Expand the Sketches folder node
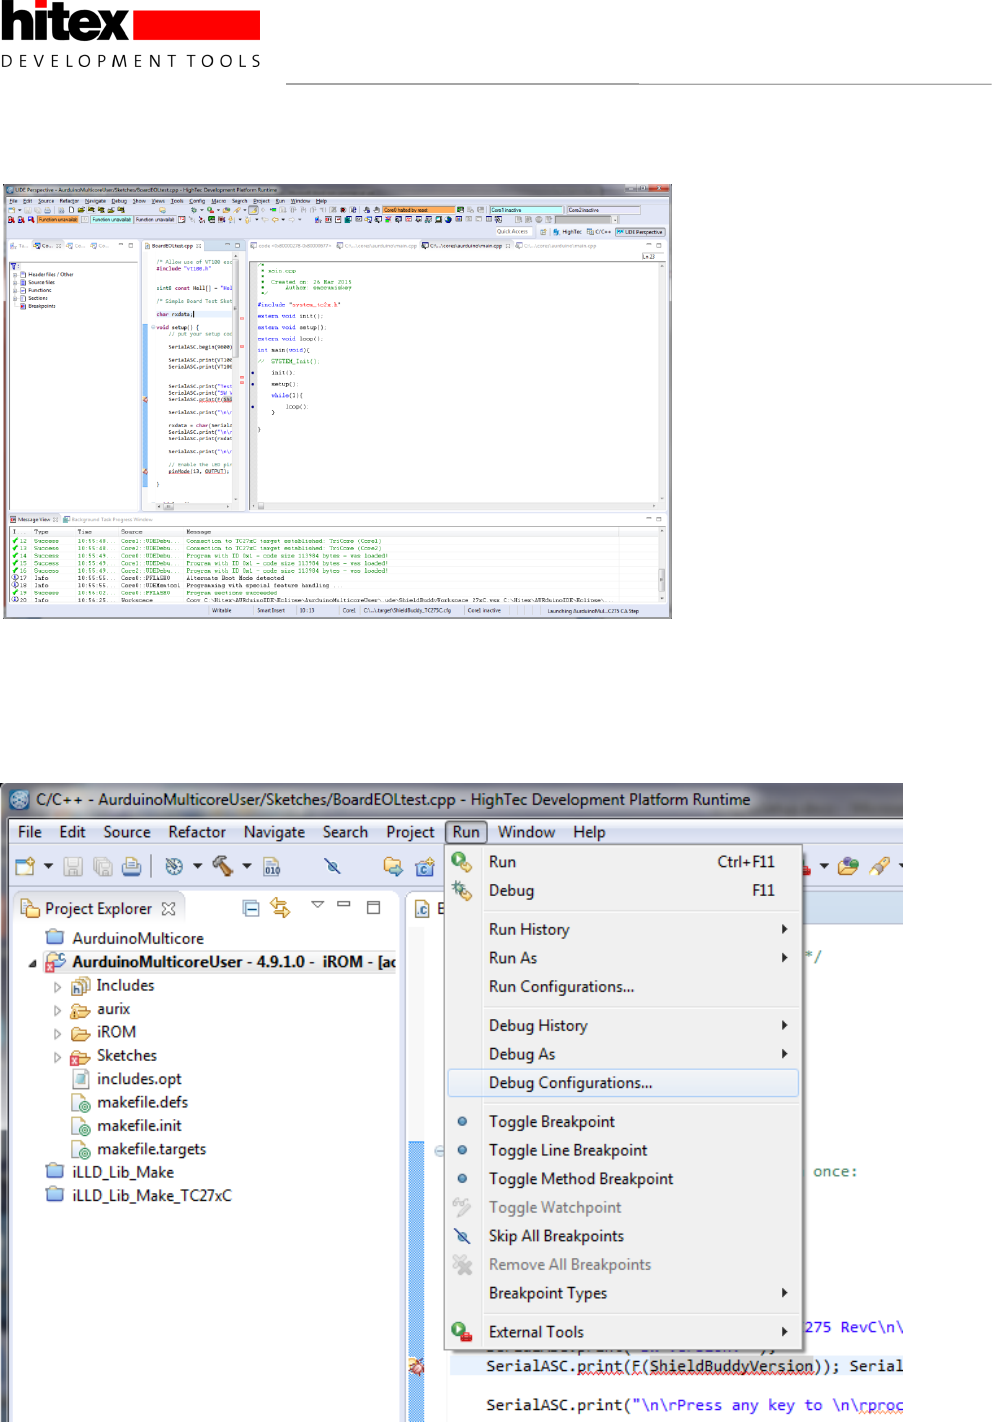Screen dimensions: 992x1422 click(x=57, y=1057)
